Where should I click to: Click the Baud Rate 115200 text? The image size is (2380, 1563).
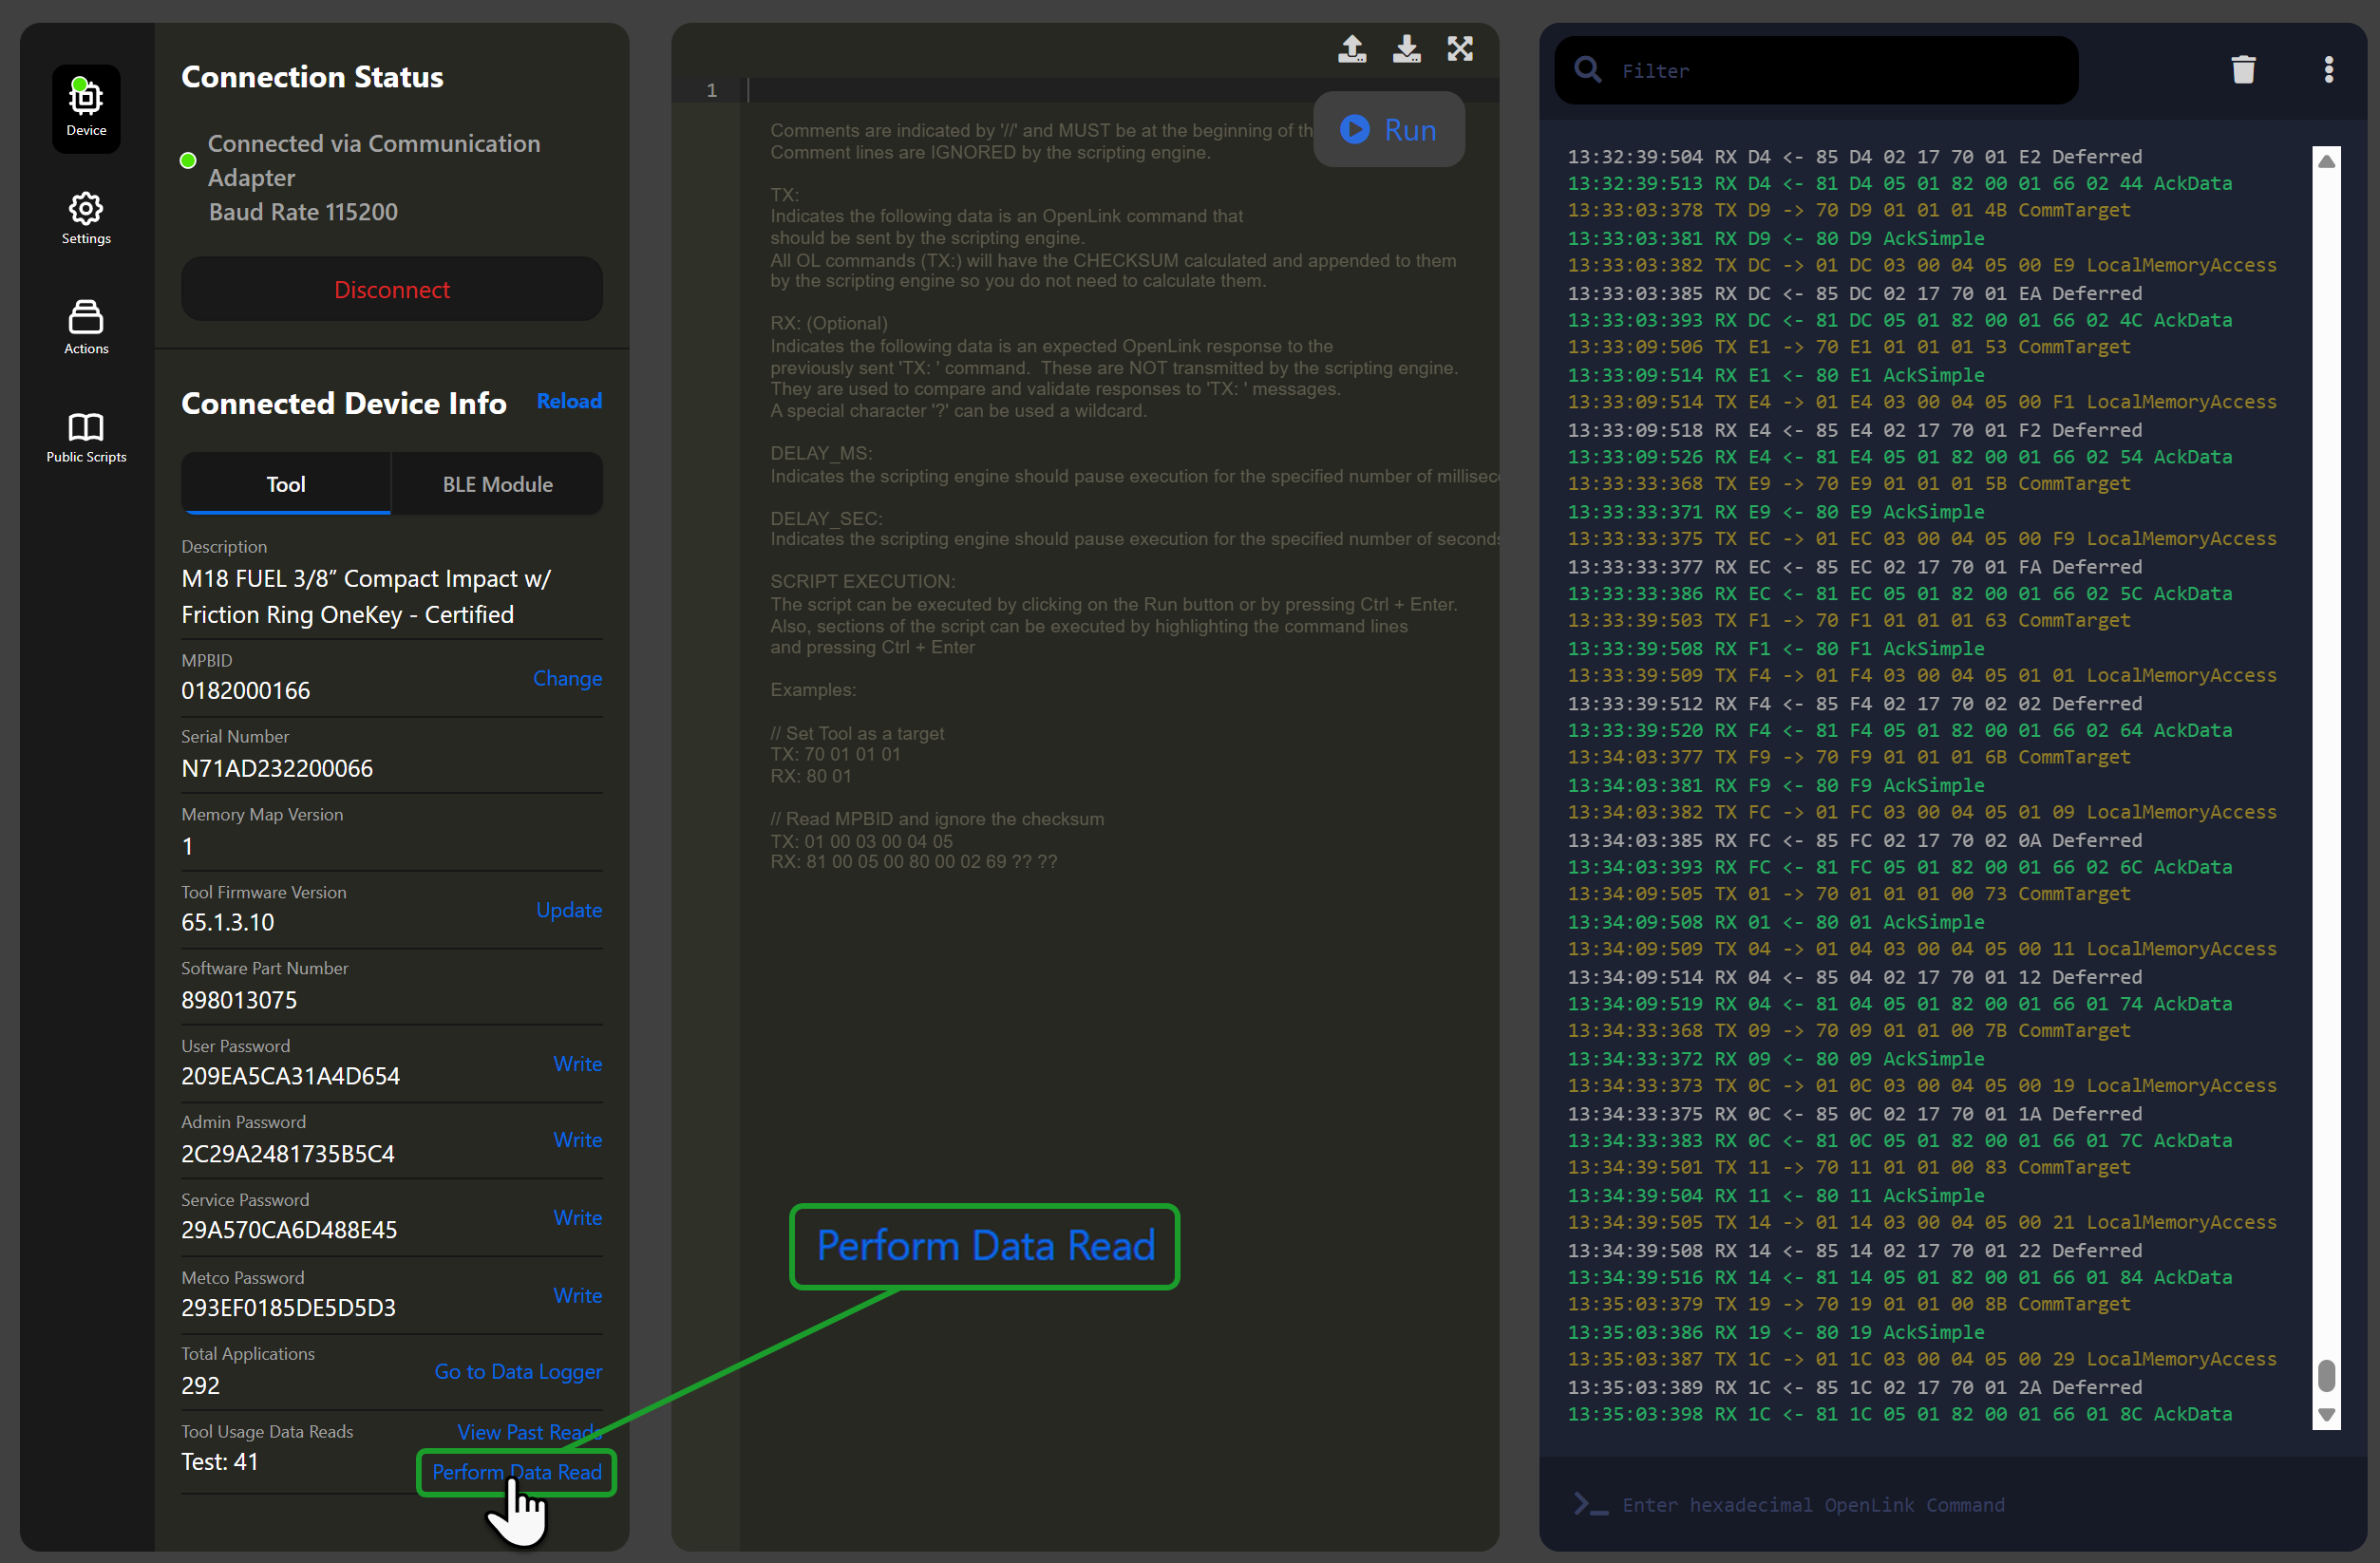coord(303,212)
